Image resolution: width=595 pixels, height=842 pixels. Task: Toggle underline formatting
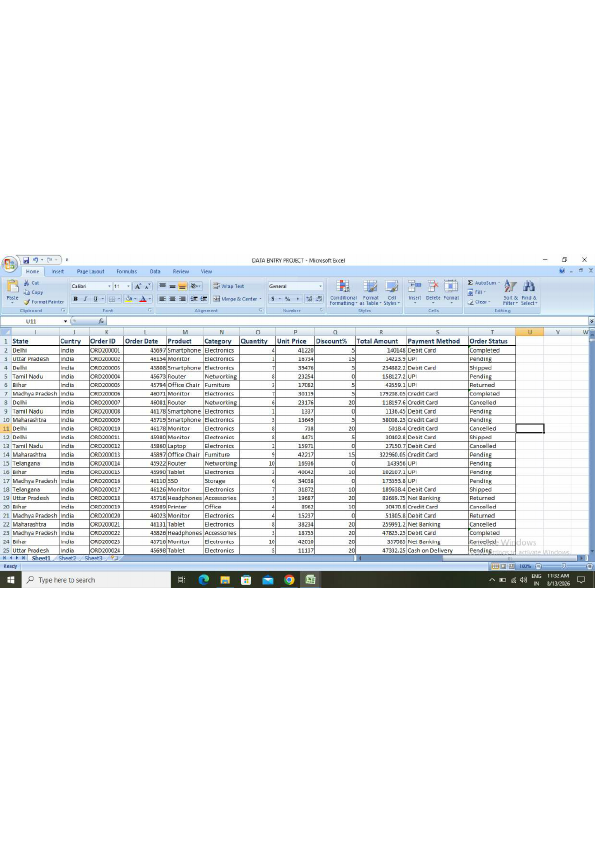point(95,299)
